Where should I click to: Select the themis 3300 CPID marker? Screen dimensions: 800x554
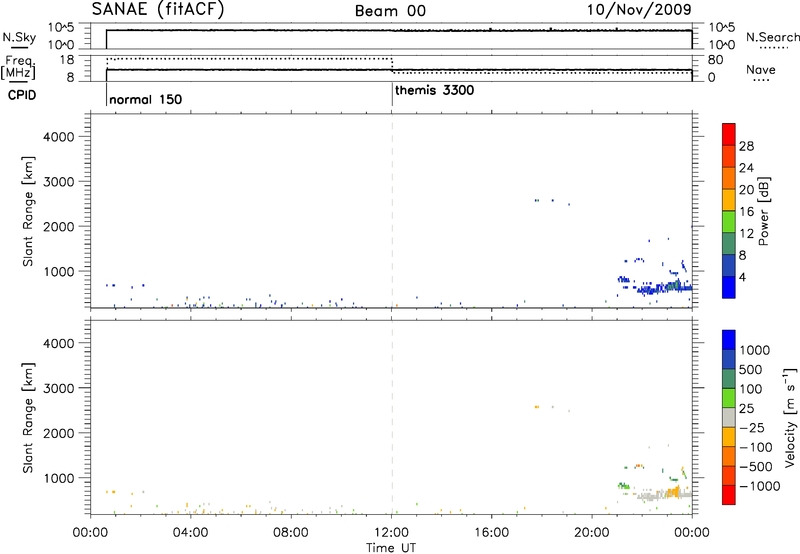coord(434,90)
